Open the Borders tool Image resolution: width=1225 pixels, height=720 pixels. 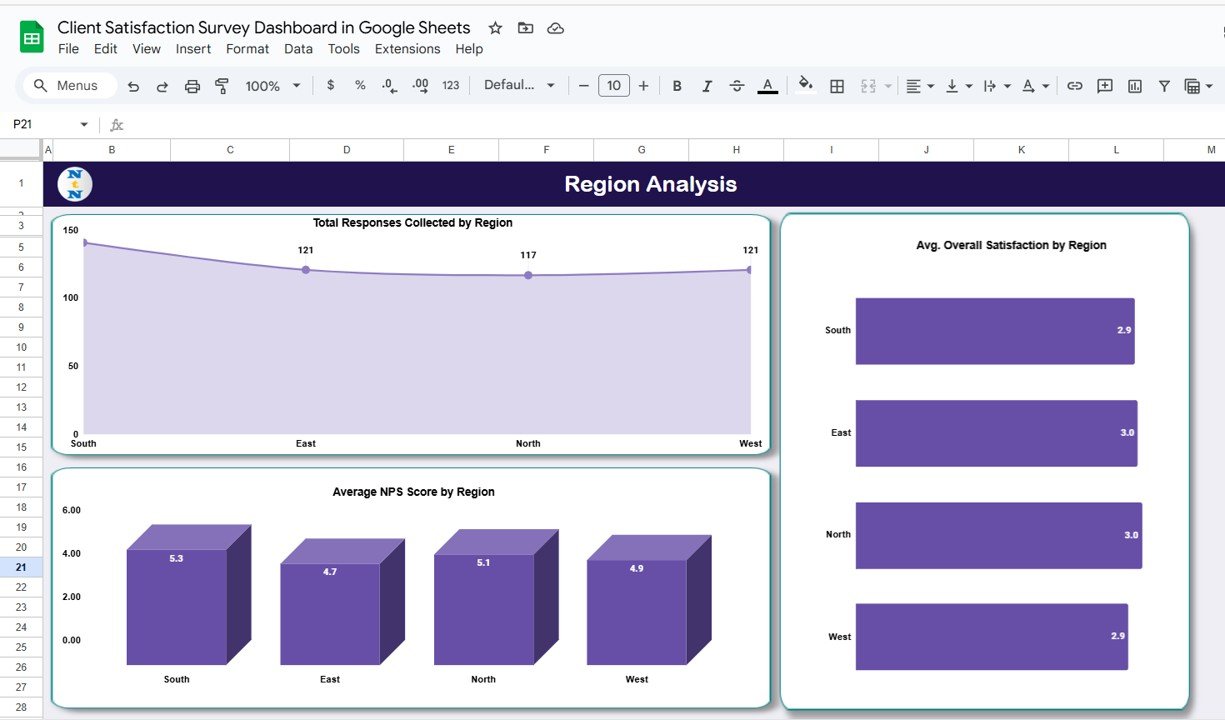point(837,86)
